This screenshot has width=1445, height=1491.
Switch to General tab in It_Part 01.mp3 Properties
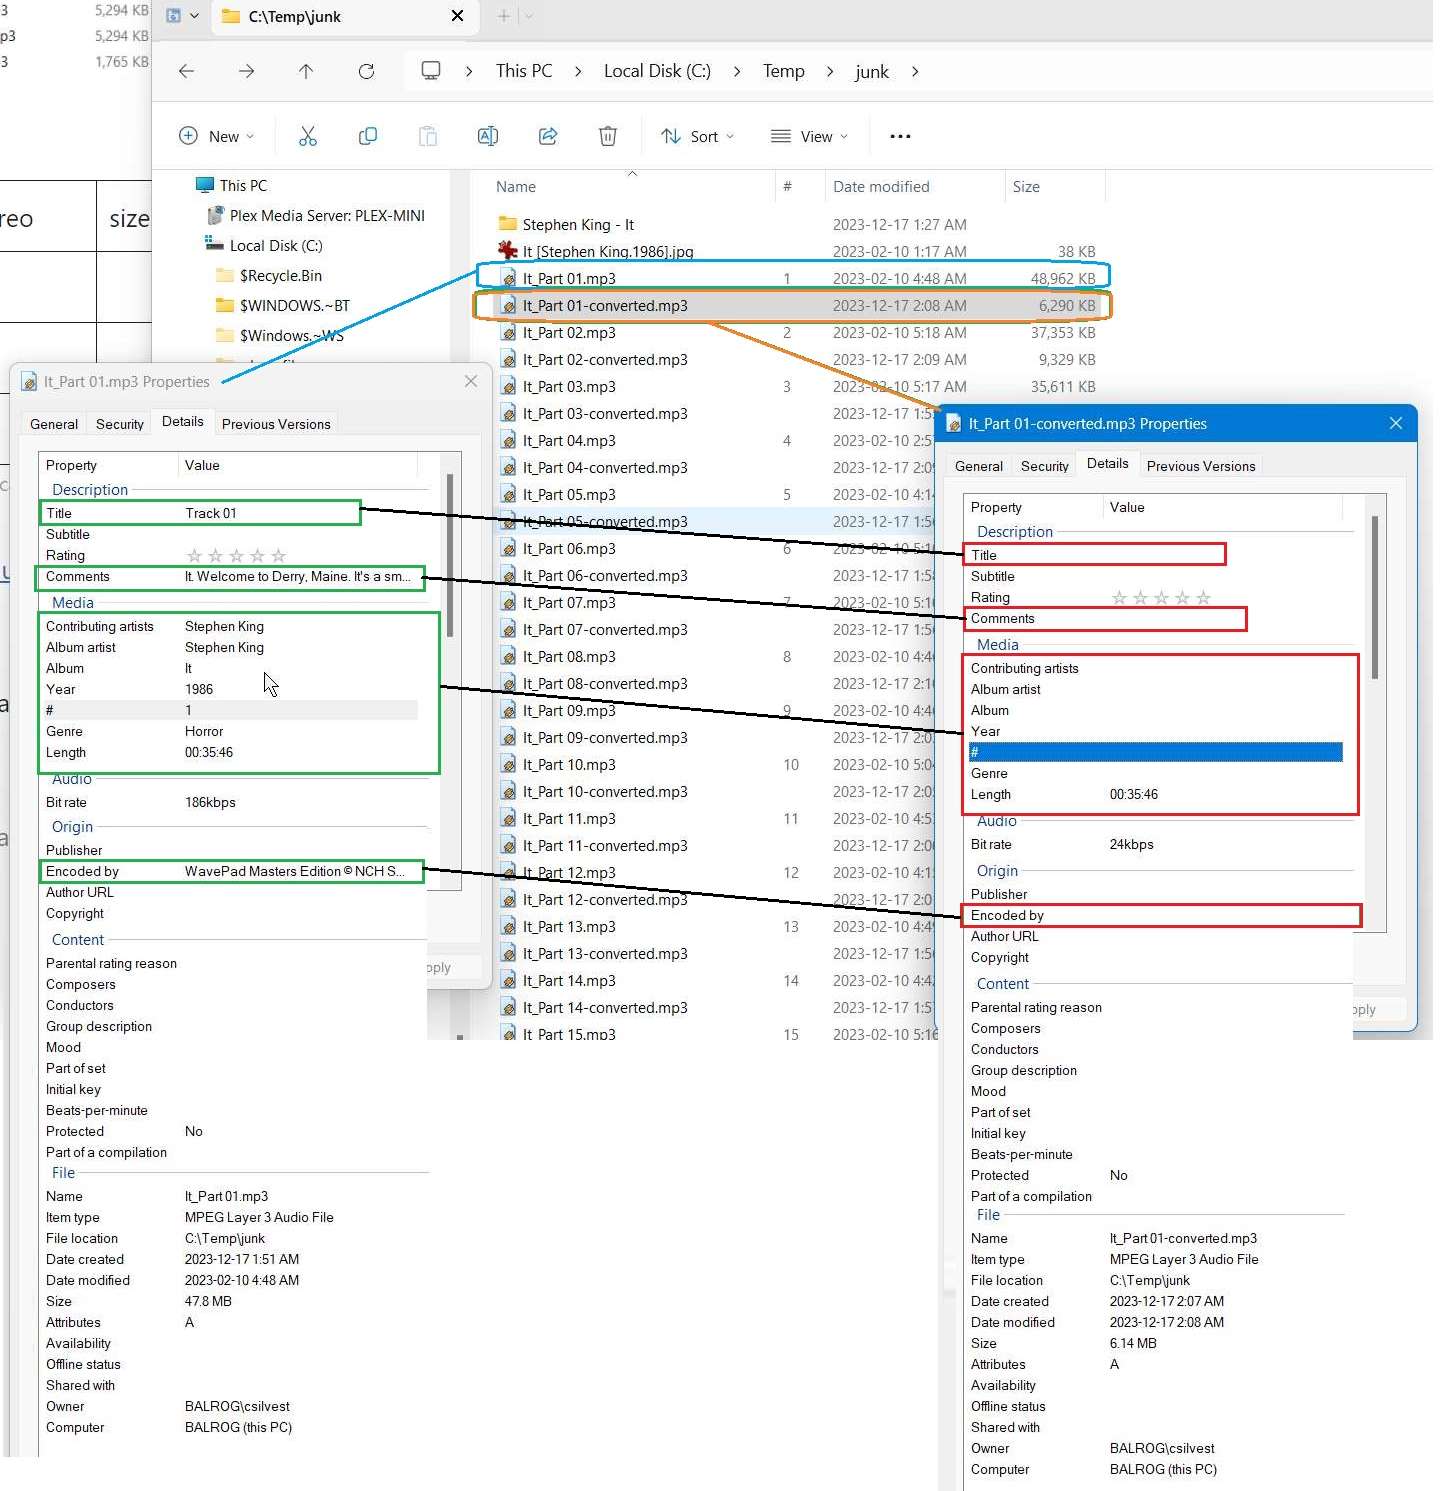pos(54,424)
